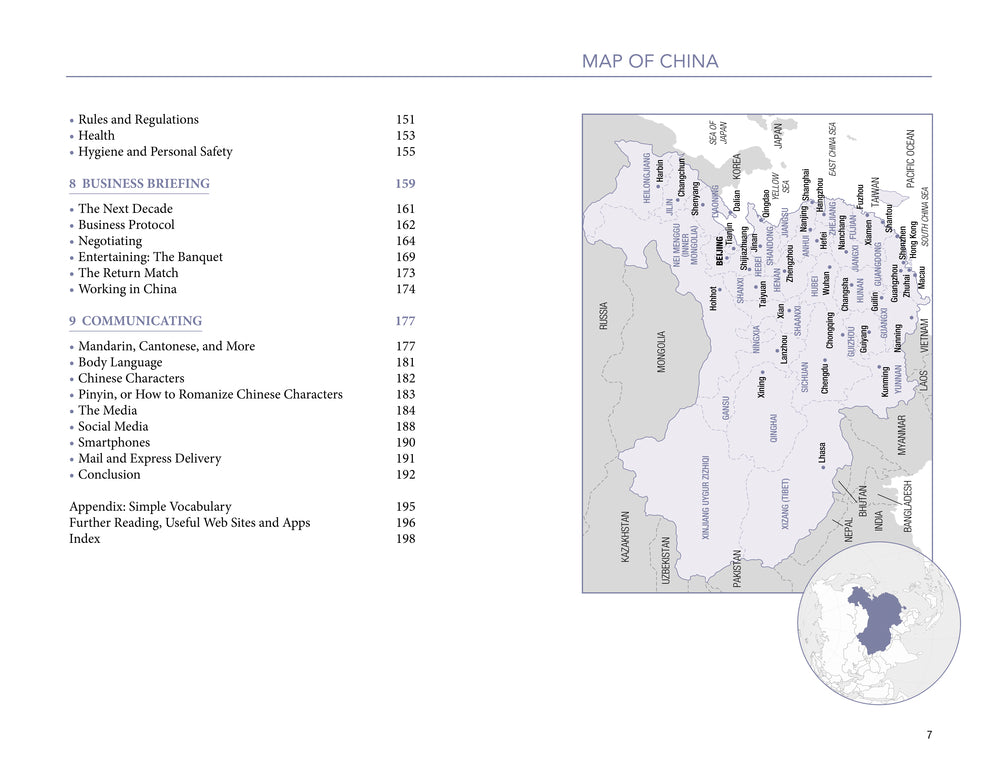Click page number 159 for Business Briefing
1000x773 pixels.
[405, 184]
